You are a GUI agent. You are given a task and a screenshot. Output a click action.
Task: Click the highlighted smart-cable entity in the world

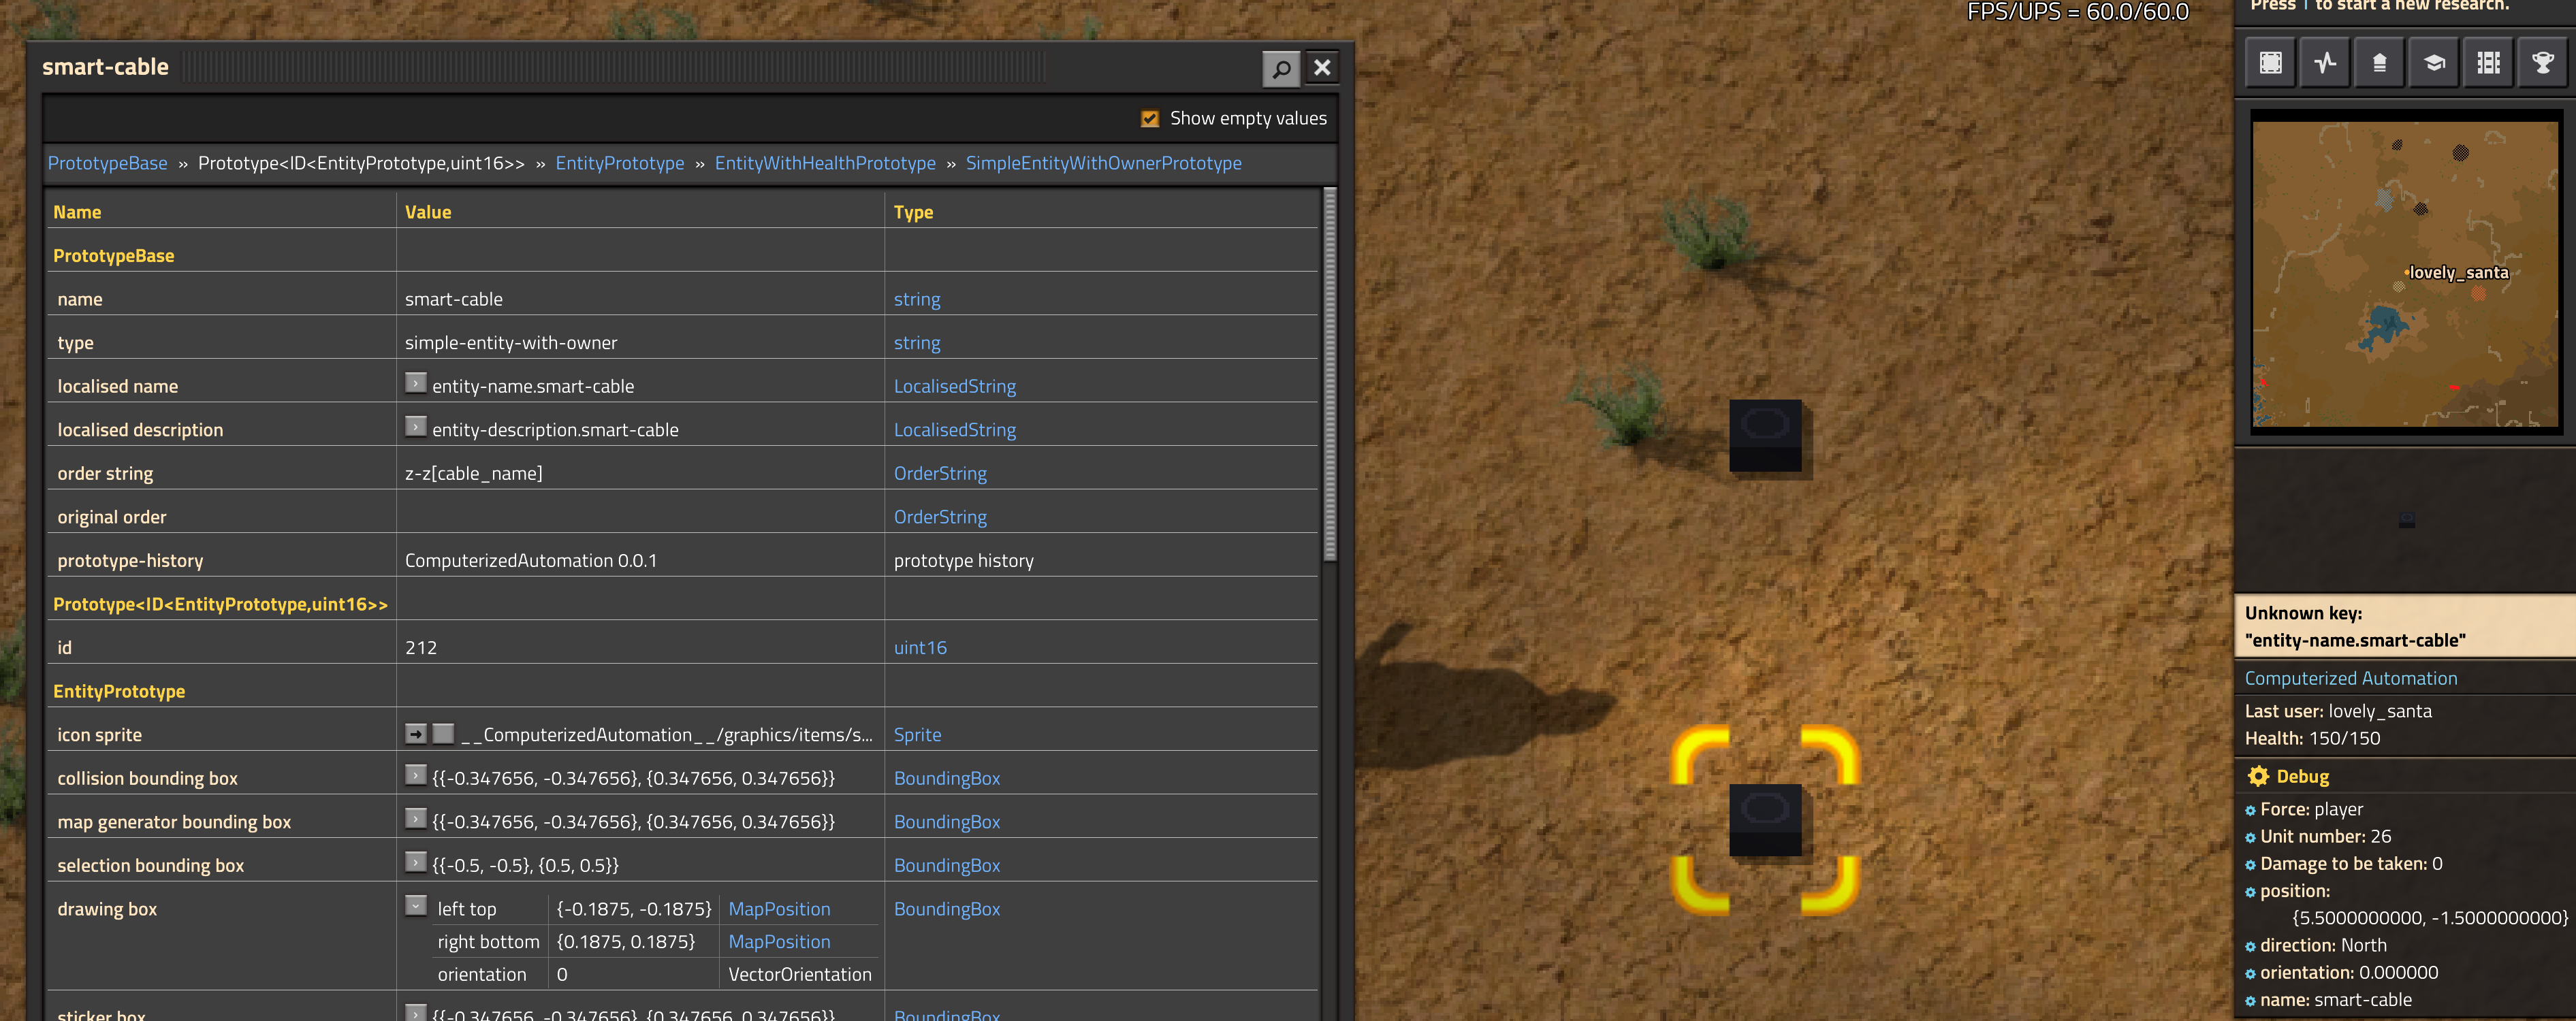(1765, 819)
